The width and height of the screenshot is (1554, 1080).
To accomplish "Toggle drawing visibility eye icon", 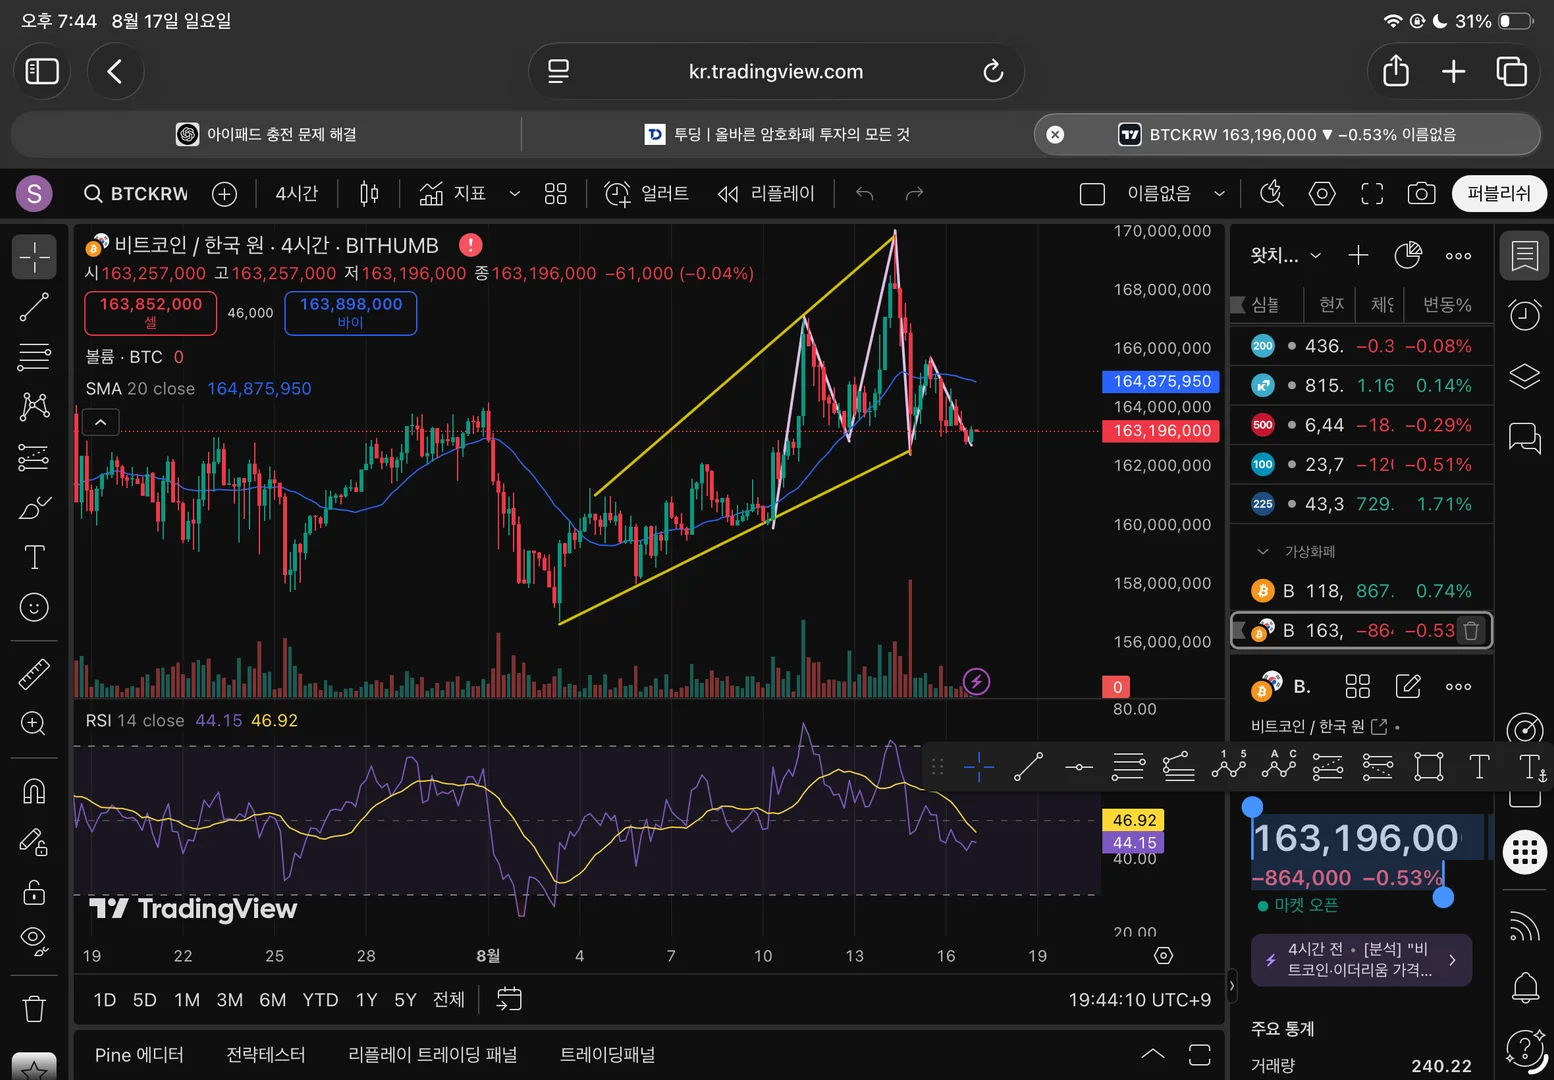I will pyautogui.click(x=34, y=940).
